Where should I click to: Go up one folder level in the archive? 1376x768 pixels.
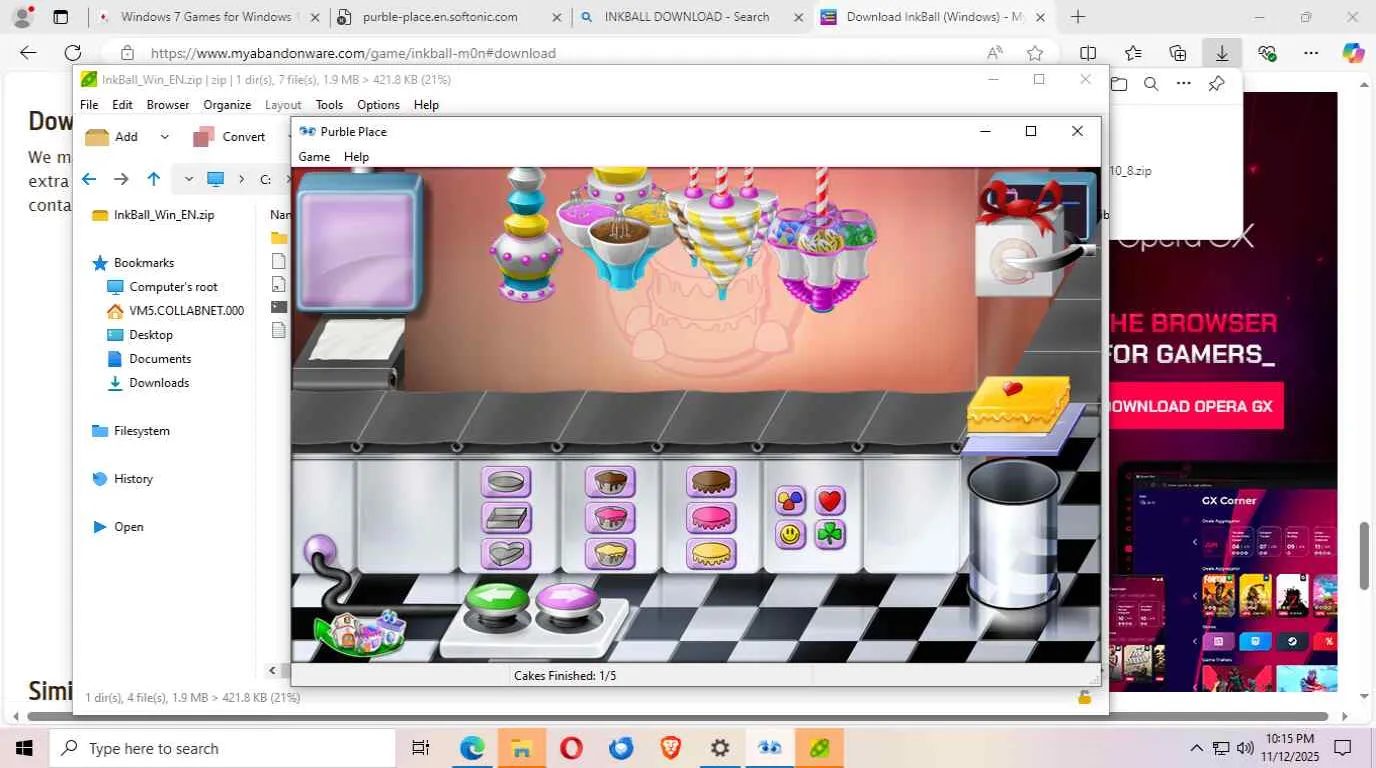click(x=153, y=179)
